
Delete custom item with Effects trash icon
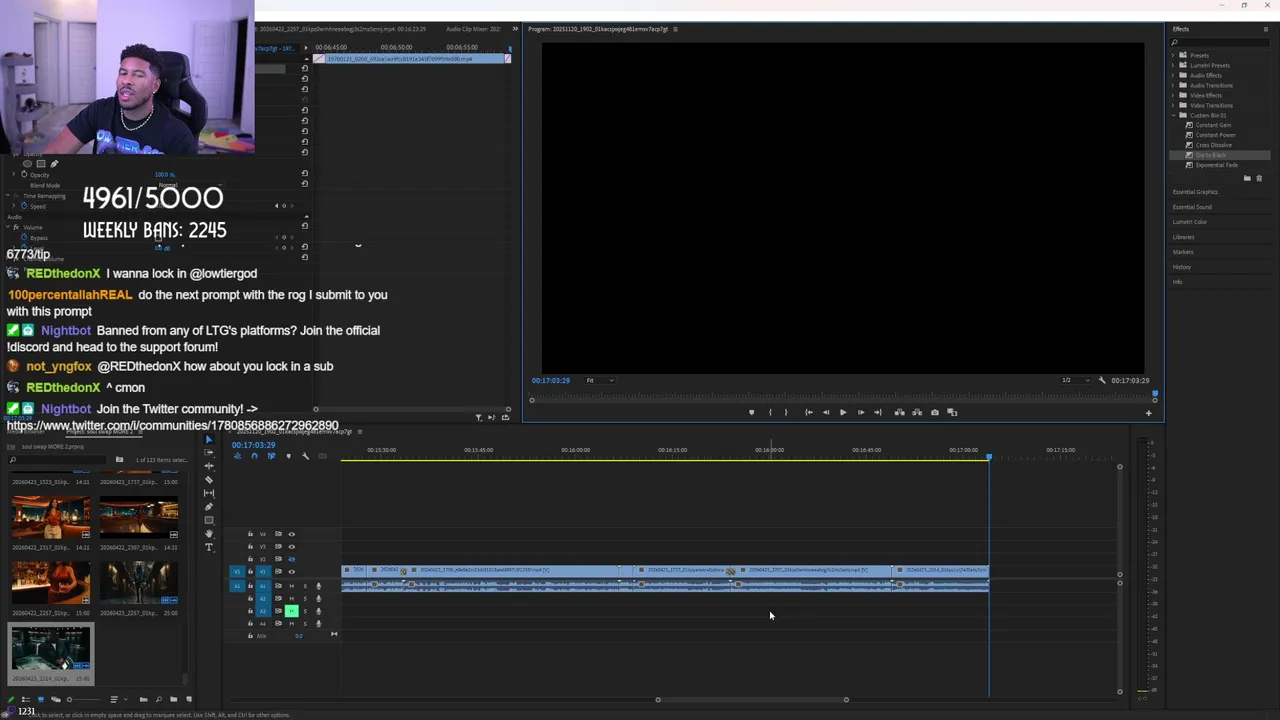(1258, 178)
